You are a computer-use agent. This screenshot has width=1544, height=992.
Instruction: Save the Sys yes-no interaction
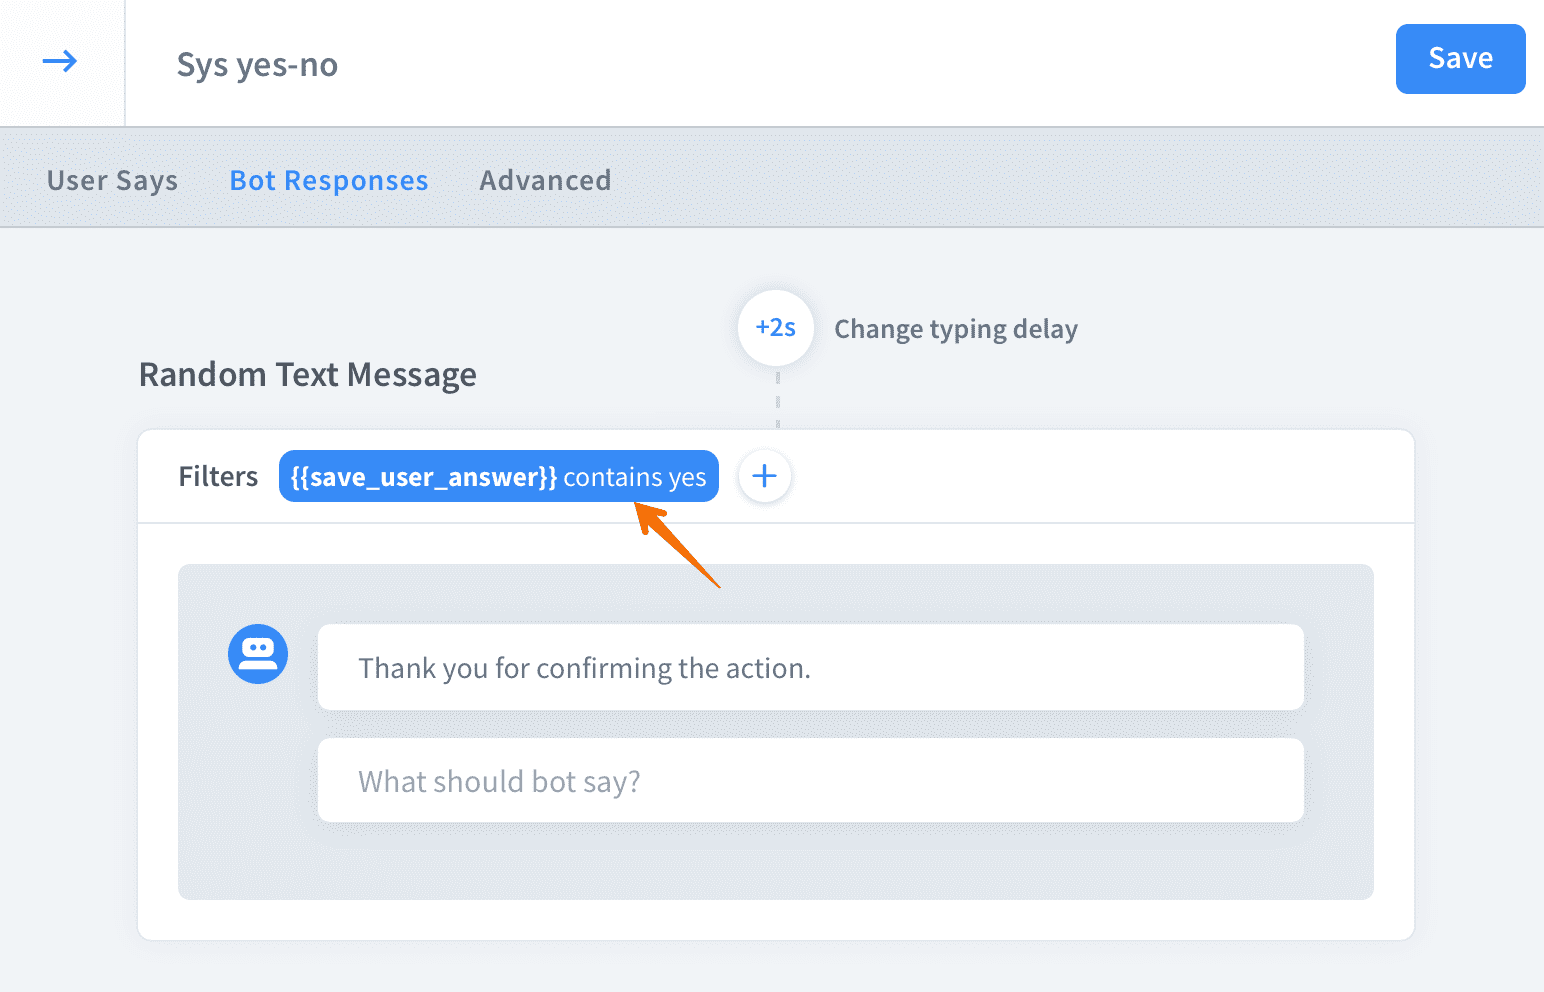(x=1460, y=59)
